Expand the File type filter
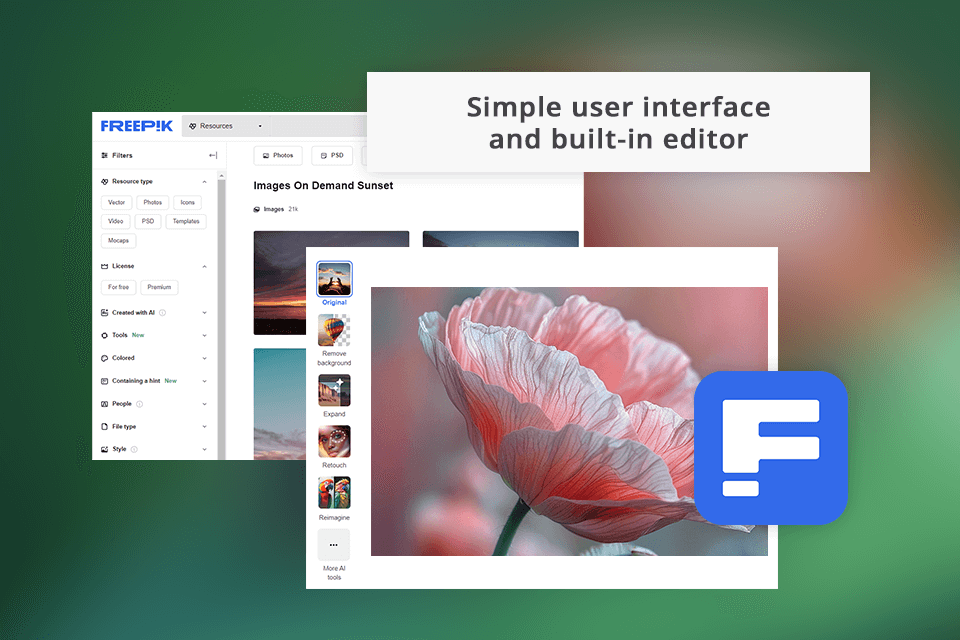960x640 pixels. [x=204, y=427]
